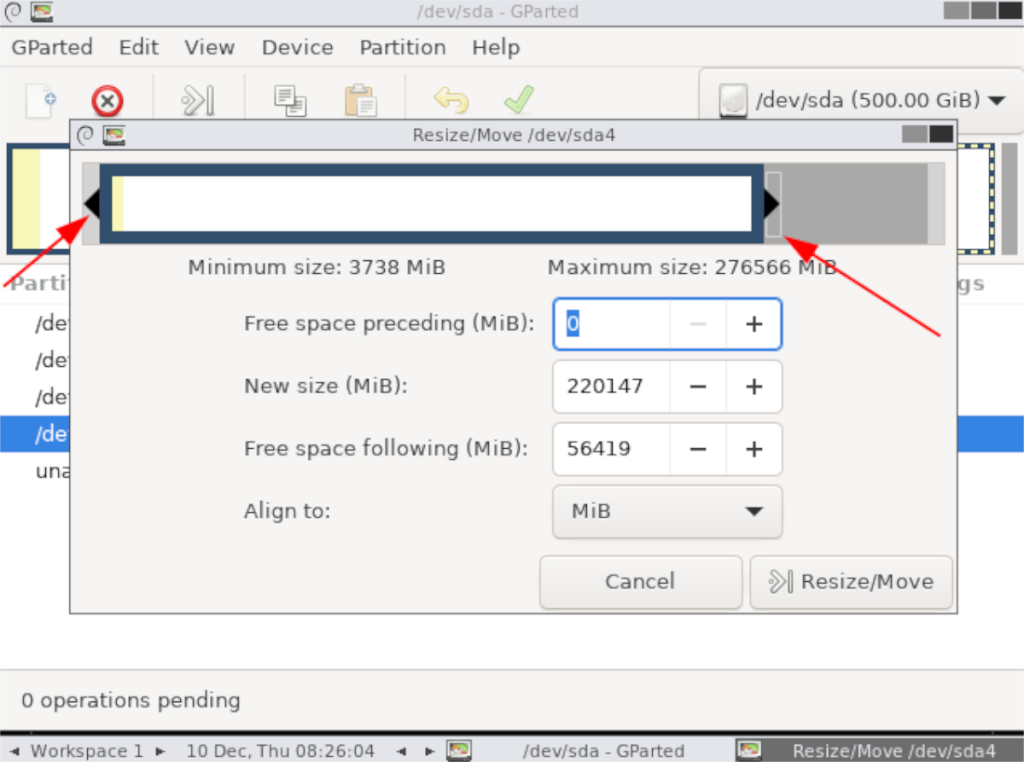This screenshot has height=762, width=1024.
Task: Click the green Apply operations checkmark
Action: 518,99
